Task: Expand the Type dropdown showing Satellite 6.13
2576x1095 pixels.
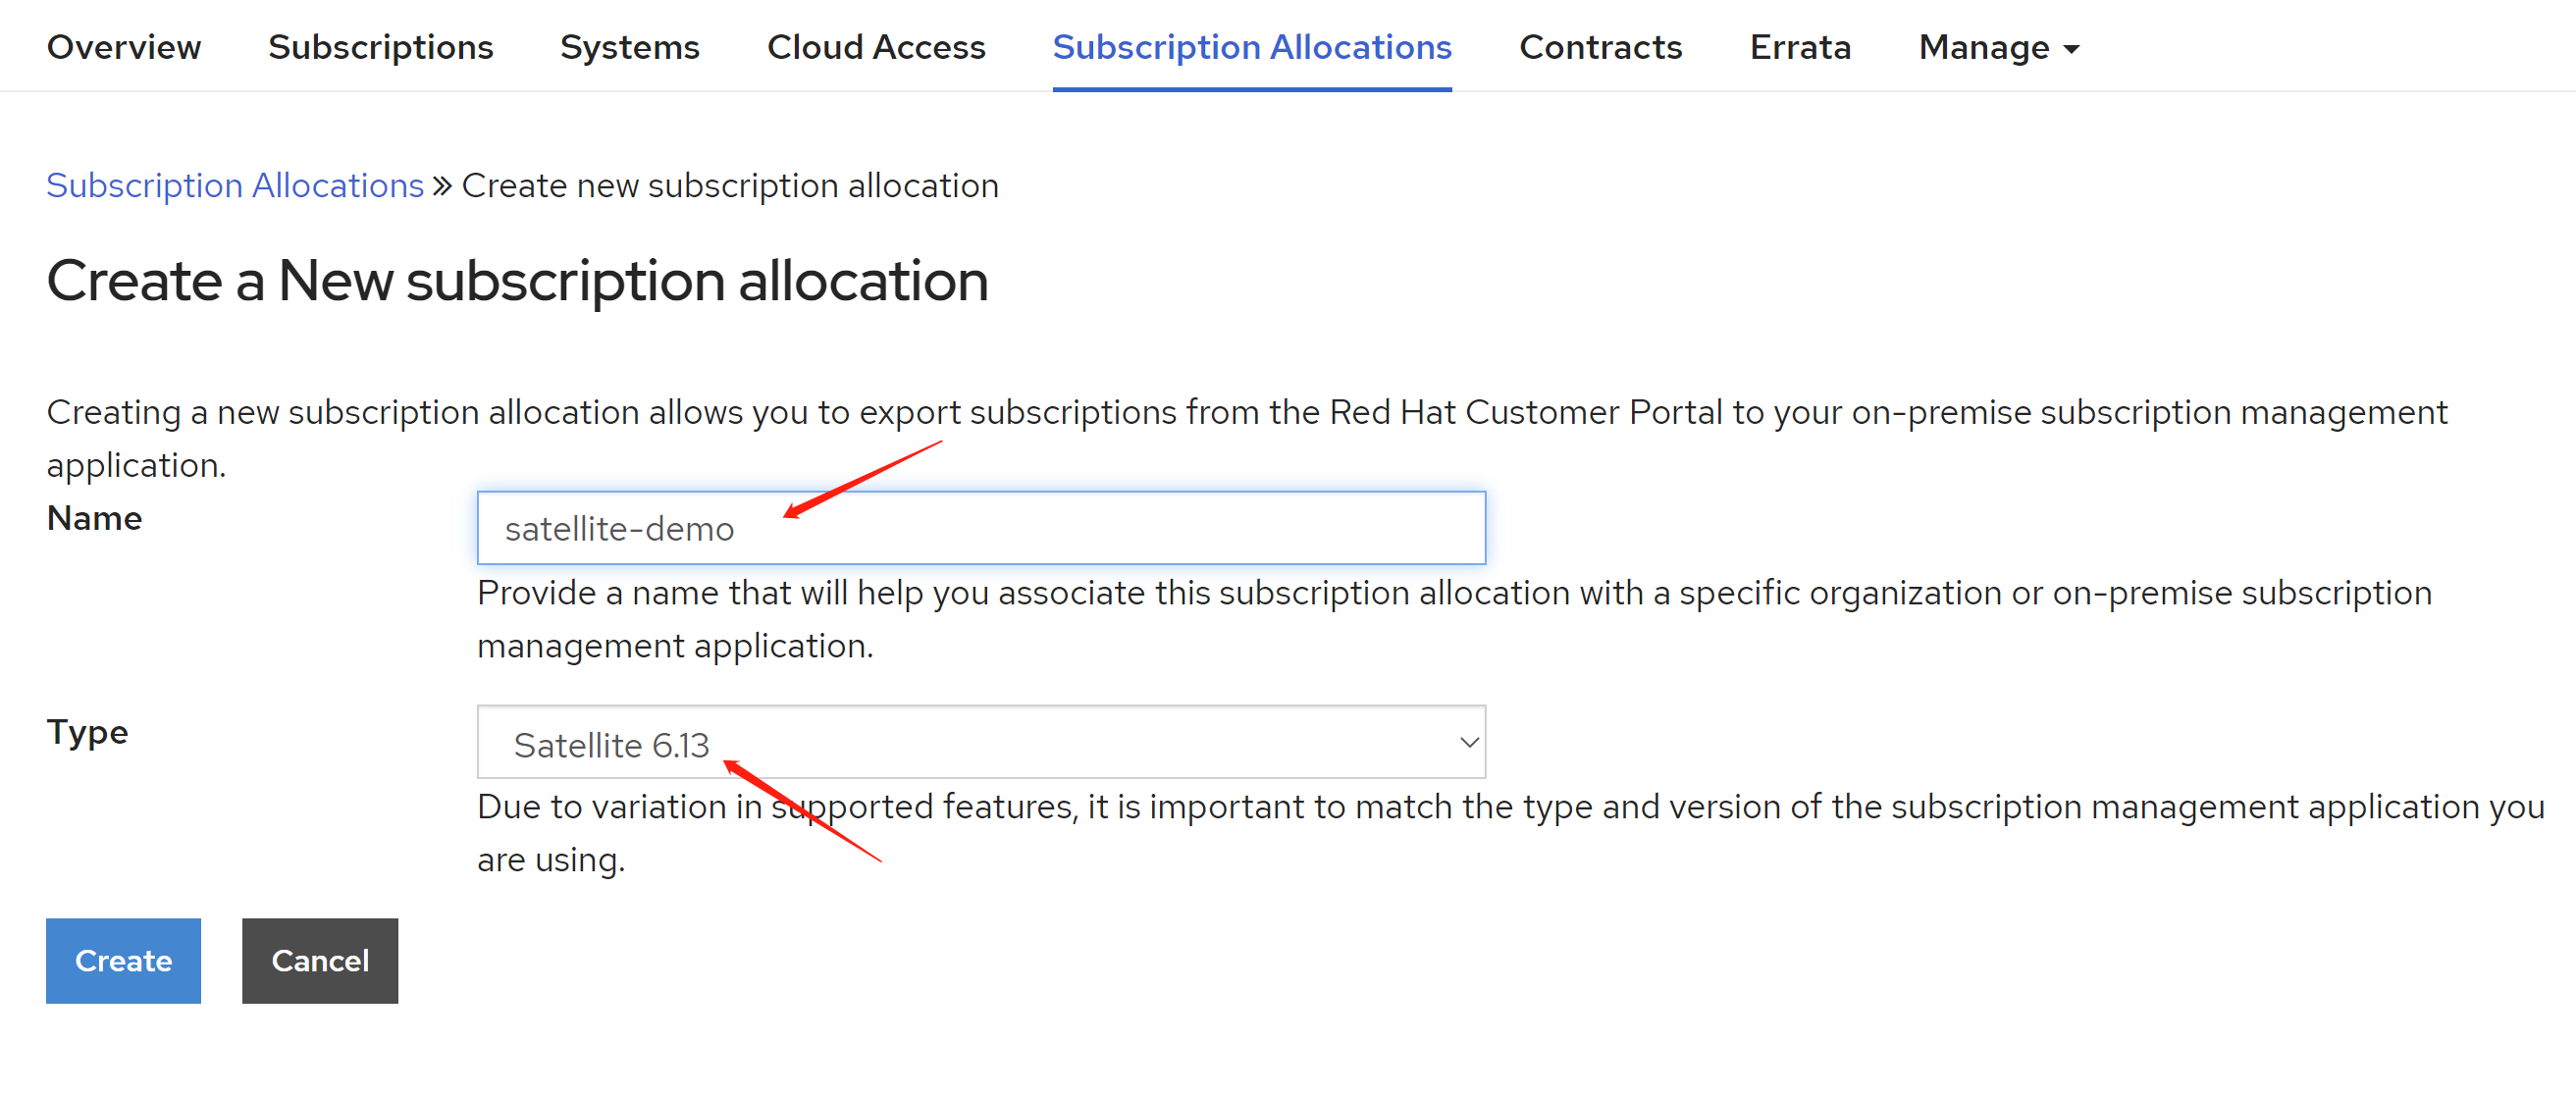Action: [980, 743]
